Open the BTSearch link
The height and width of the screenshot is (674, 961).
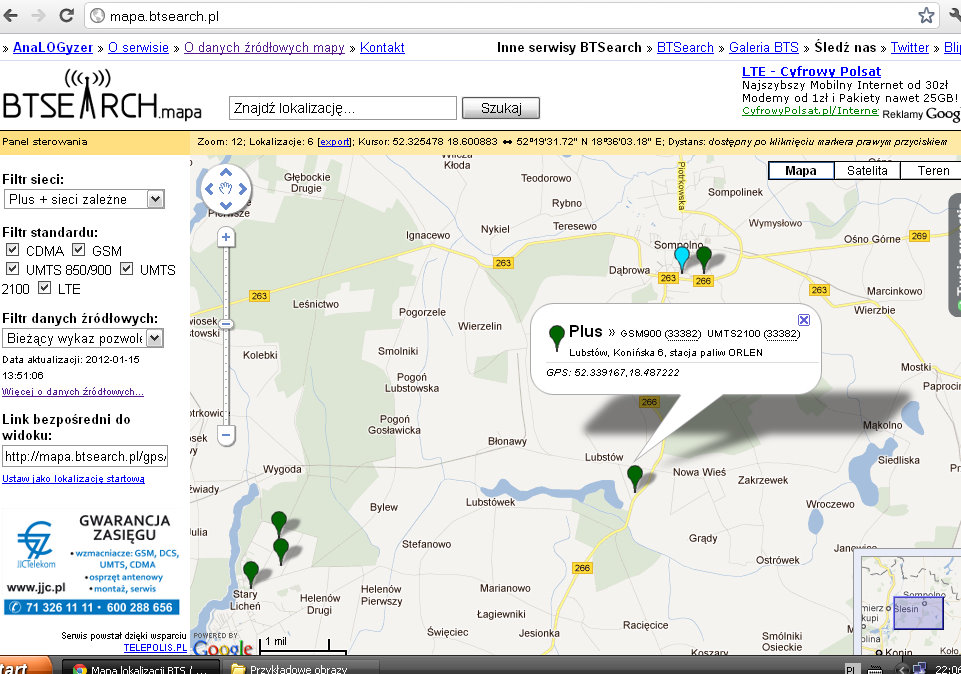point(685,47)
